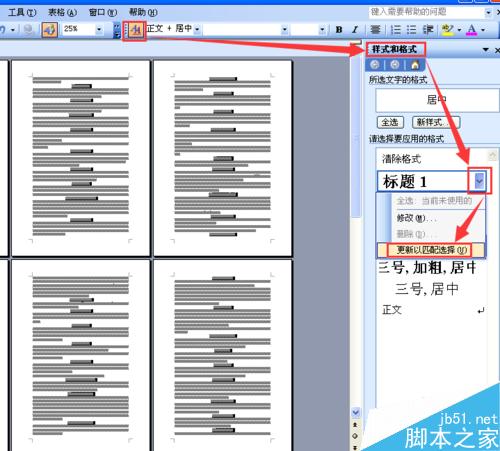Click the home icon in task pane
This screenshot has height=451, width=500.
(415, 65)
